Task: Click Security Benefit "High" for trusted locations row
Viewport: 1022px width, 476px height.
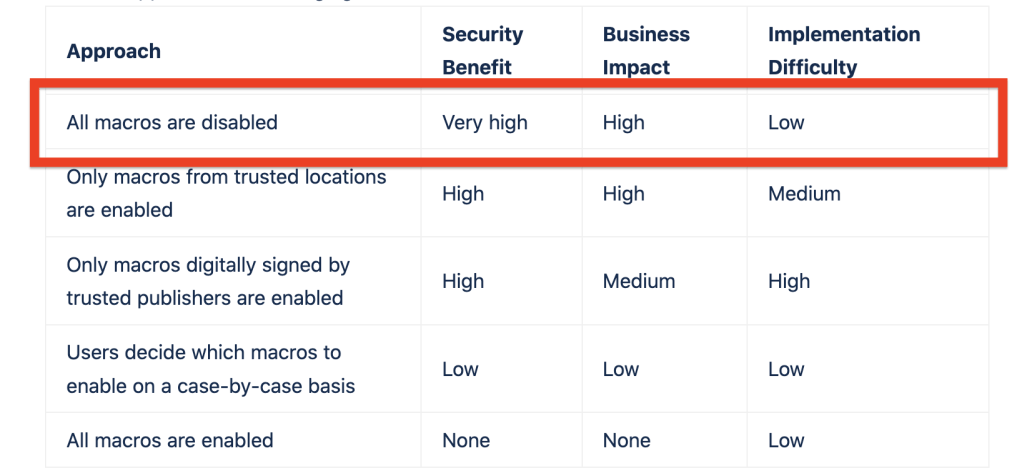Action: pos(463,194)
